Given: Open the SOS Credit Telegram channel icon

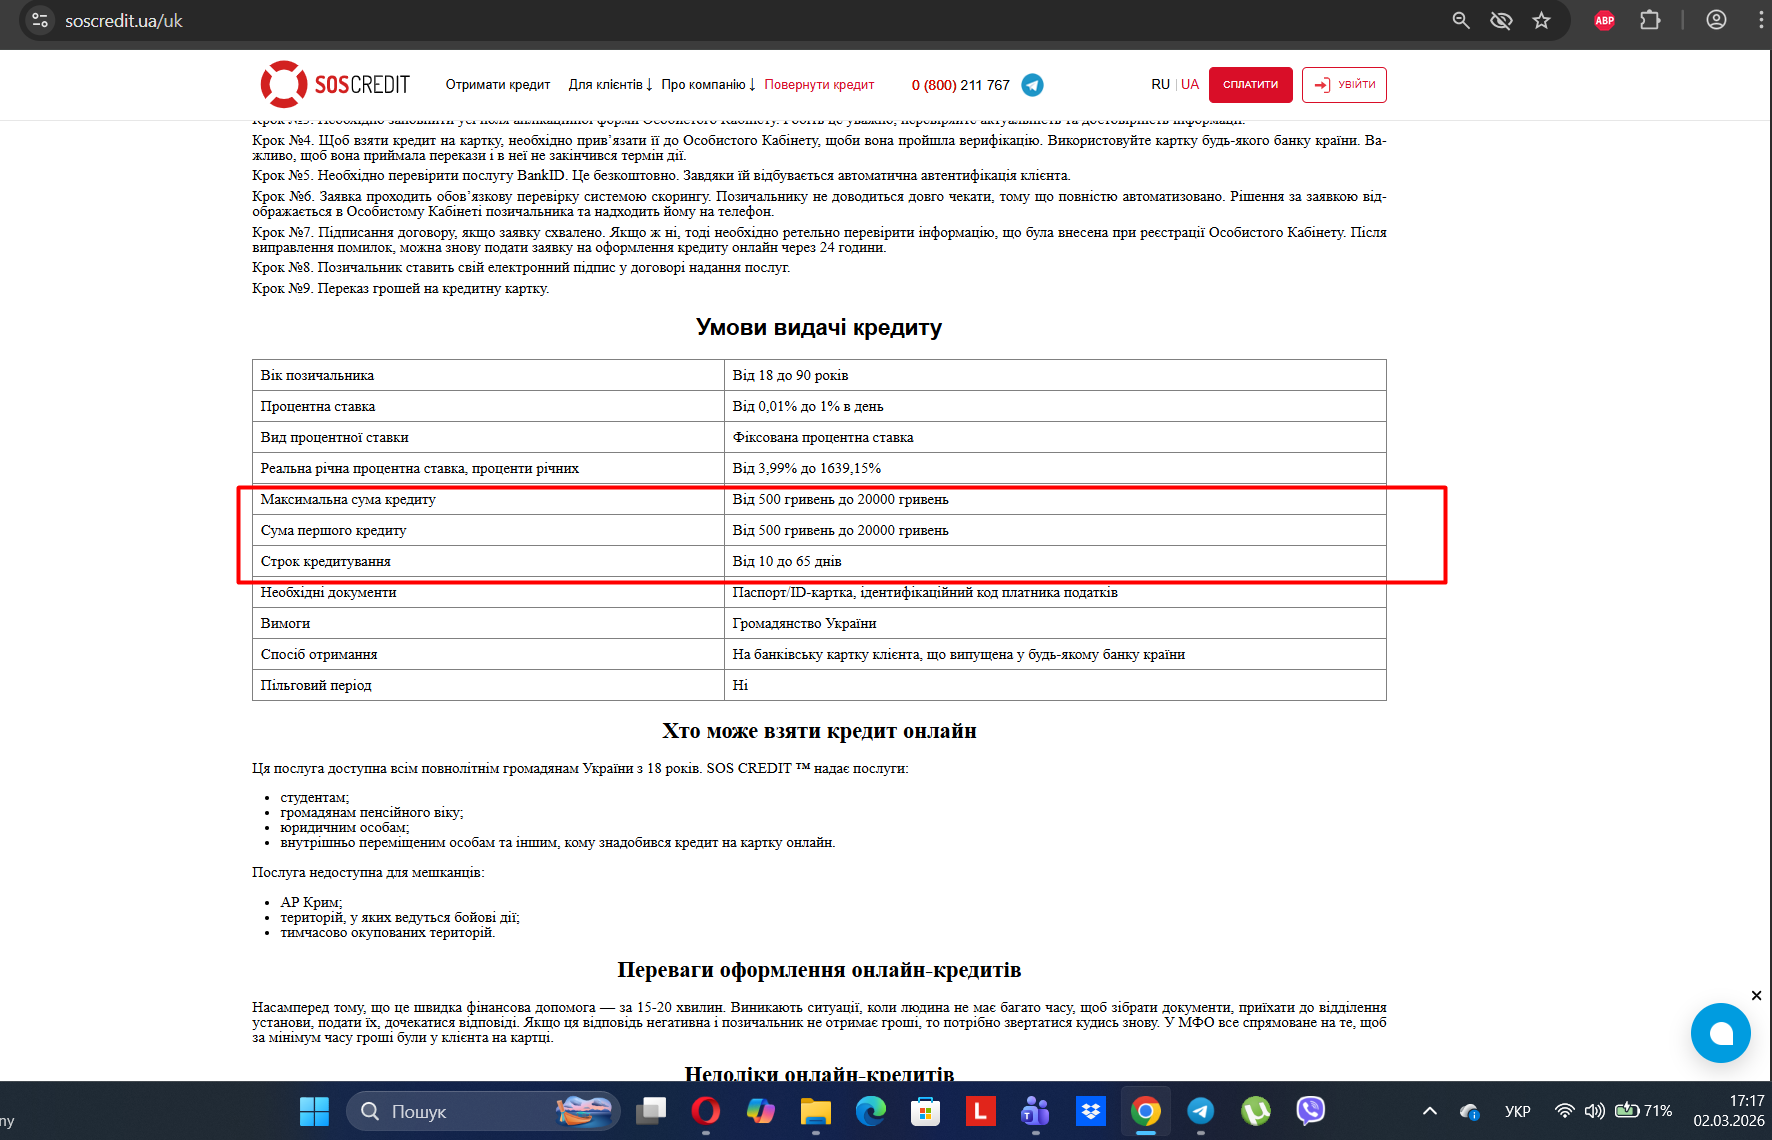Looking at the screenshot, I should (1033, 85).
